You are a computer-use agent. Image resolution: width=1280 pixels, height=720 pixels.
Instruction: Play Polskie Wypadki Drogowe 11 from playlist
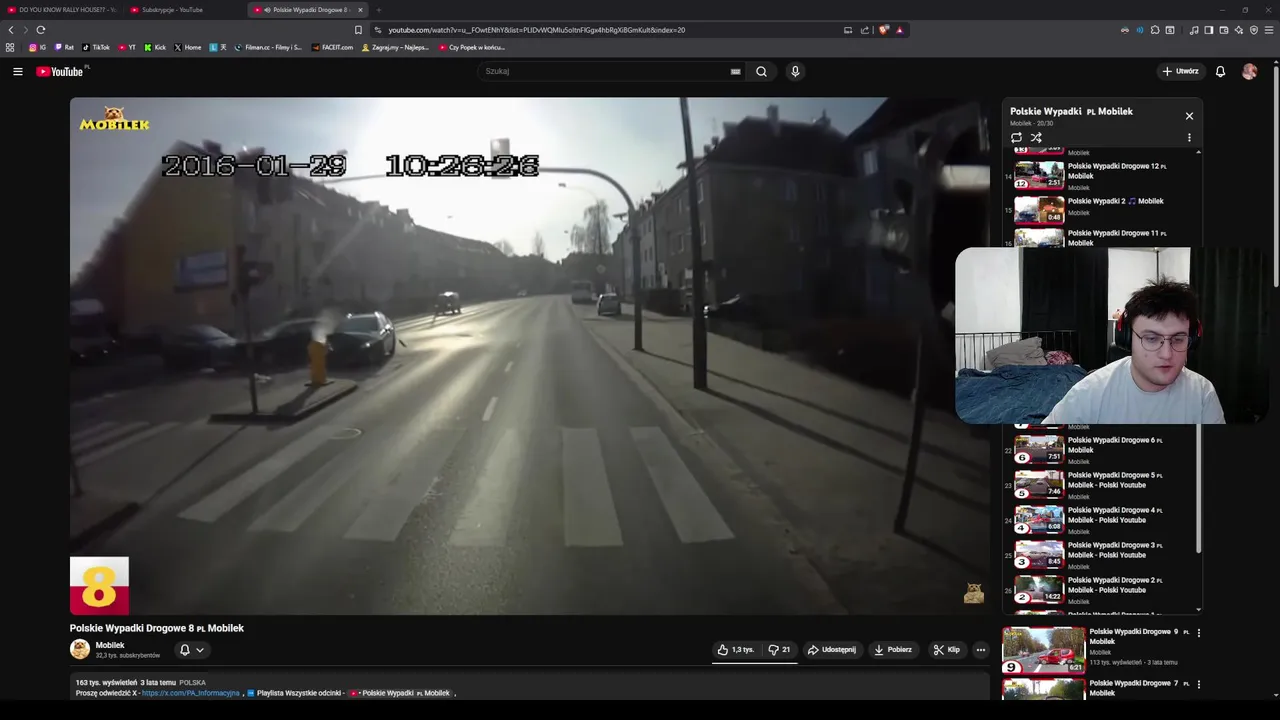click(1103, 238)
